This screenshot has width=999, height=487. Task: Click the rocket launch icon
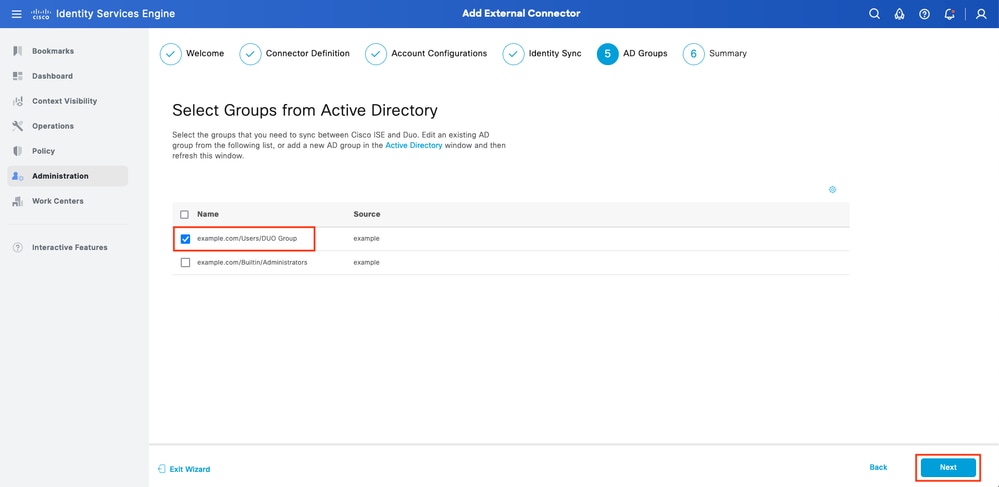coord(900,14)
